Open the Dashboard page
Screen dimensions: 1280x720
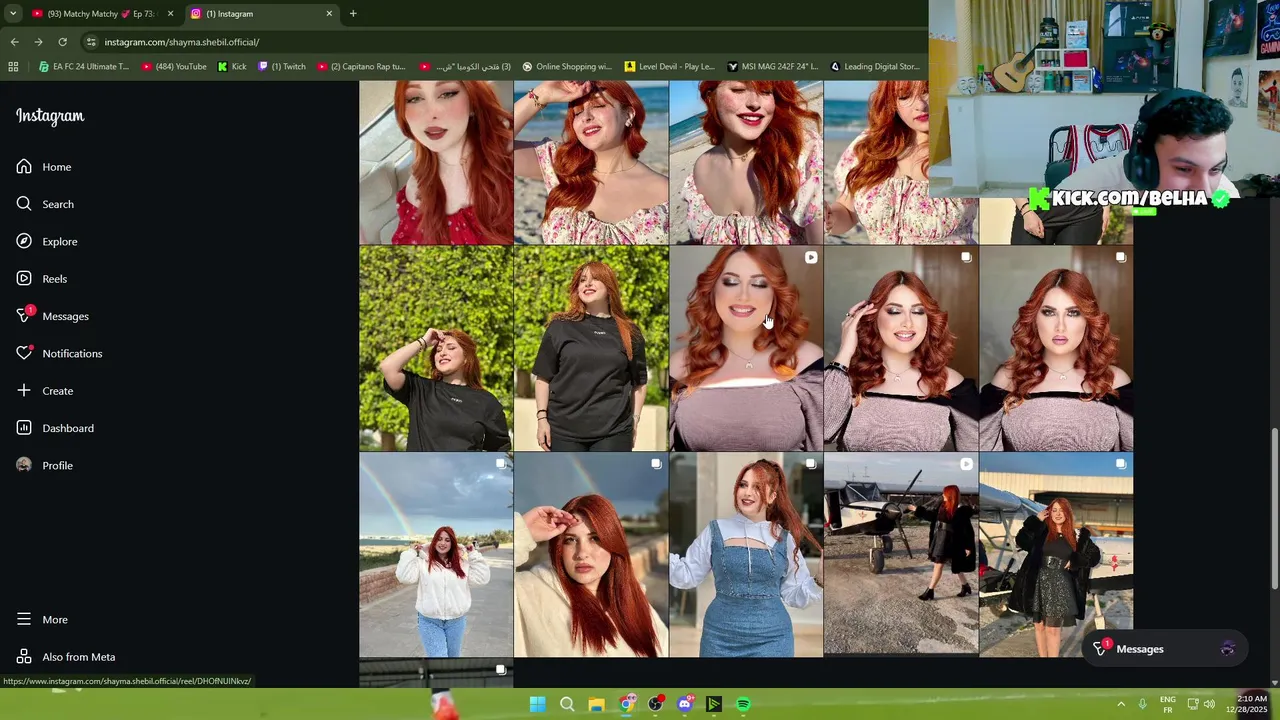[55, 428]
